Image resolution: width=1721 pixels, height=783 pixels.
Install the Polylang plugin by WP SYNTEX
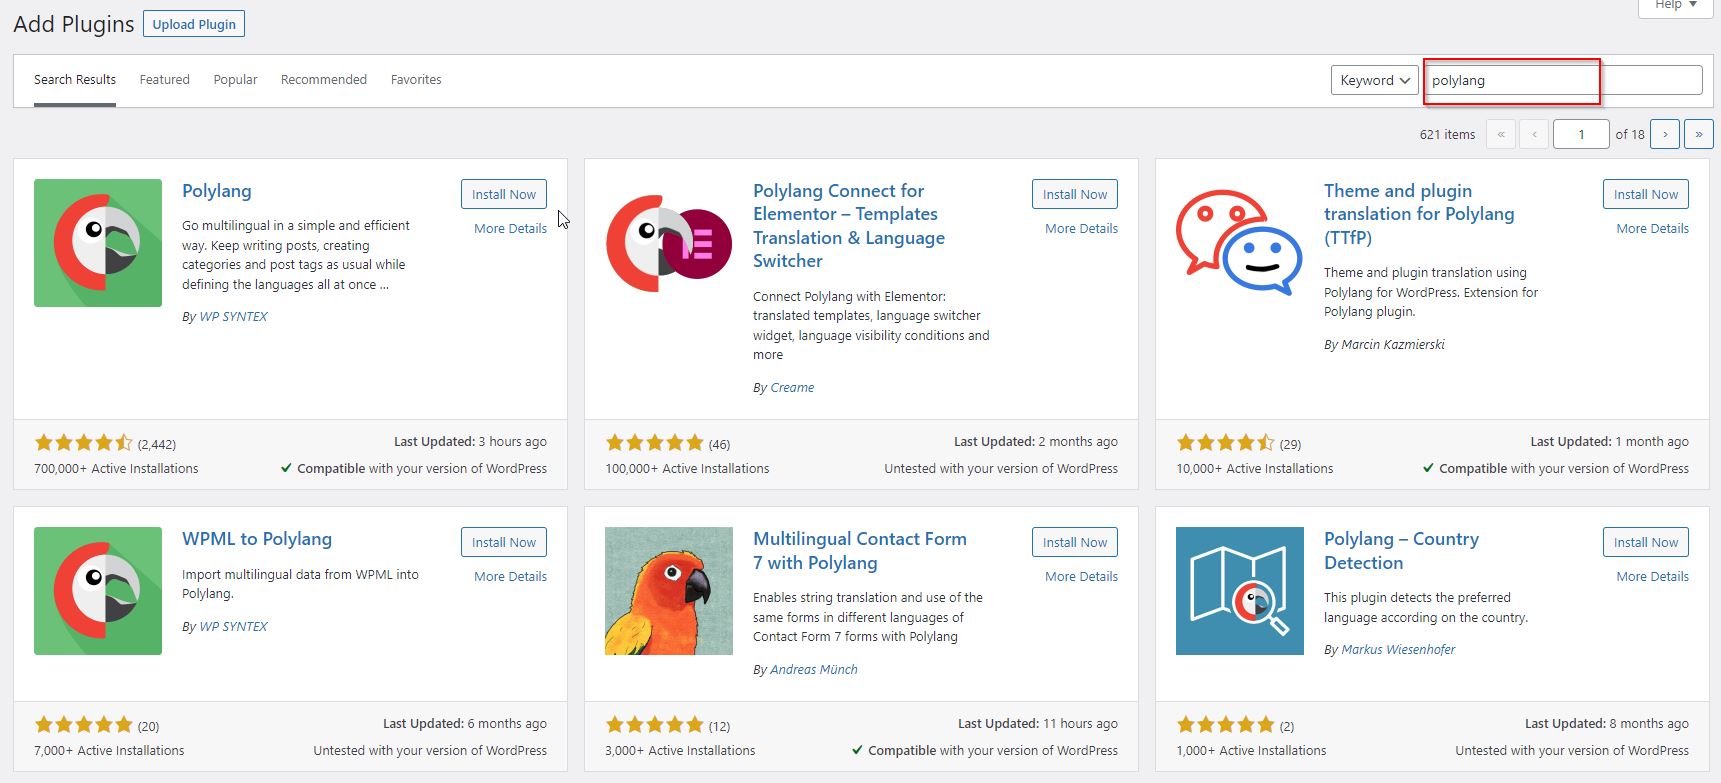pos(504,194)
